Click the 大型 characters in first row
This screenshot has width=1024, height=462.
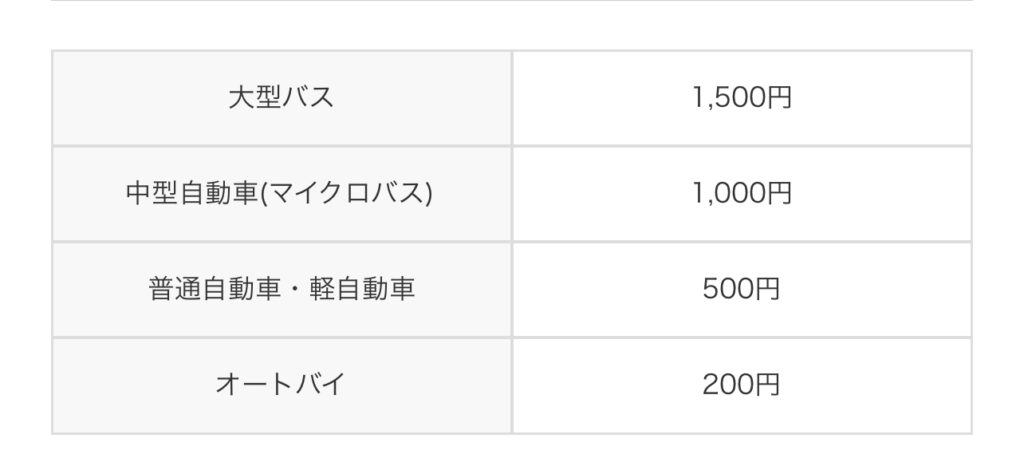(255, 98)
